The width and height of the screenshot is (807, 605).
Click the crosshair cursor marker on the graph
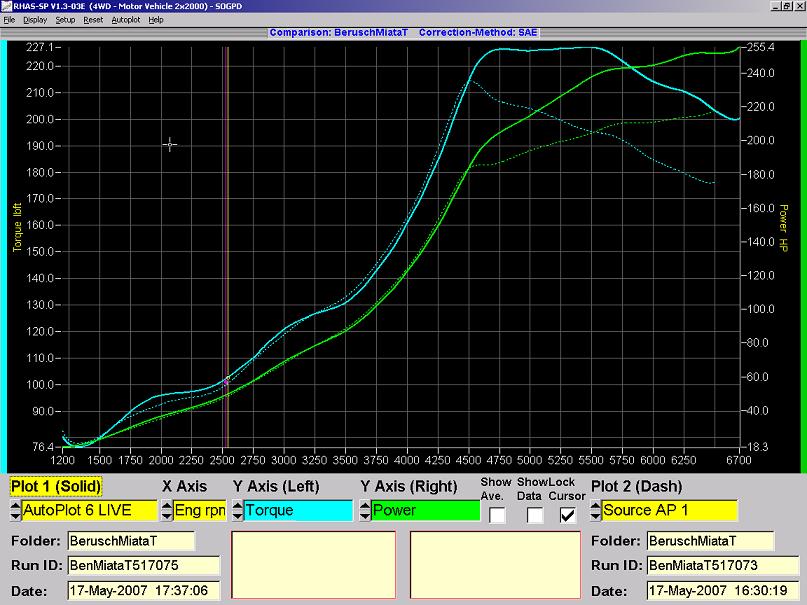[170, 145]
